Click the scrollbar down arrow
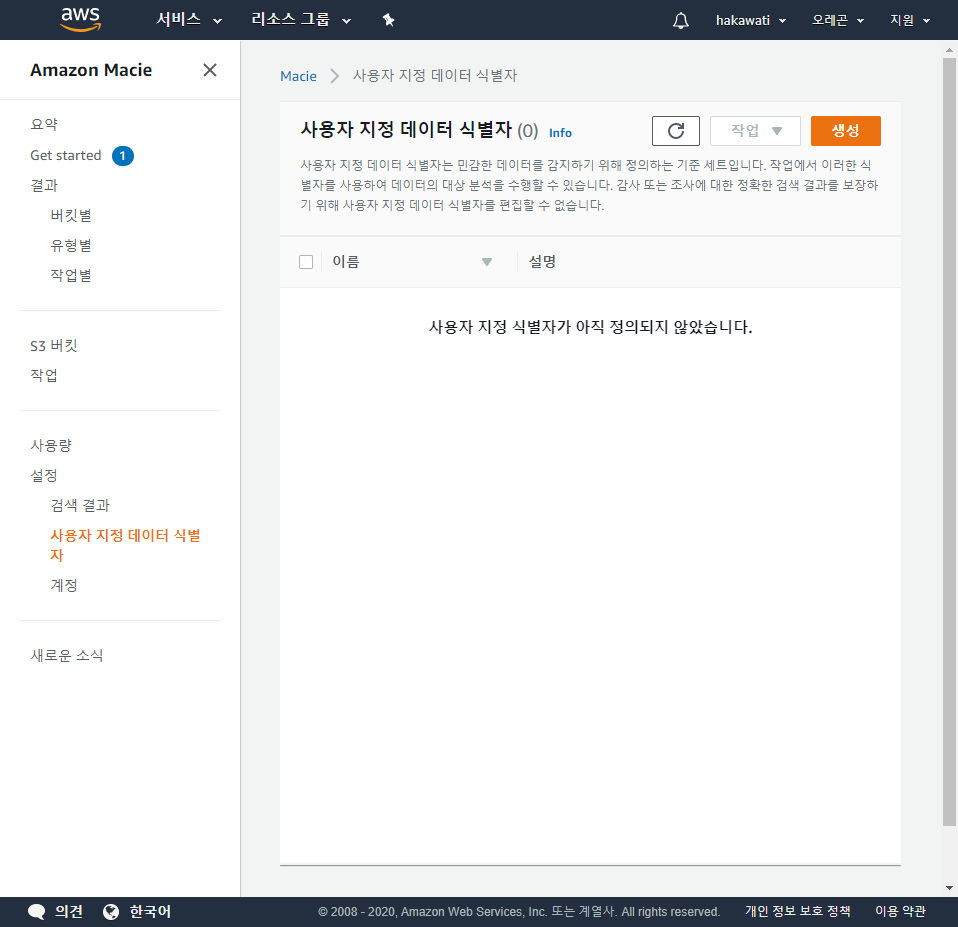The width and height of the screenshot is (958, 927). pyautogui.click(x=949, y=888)
